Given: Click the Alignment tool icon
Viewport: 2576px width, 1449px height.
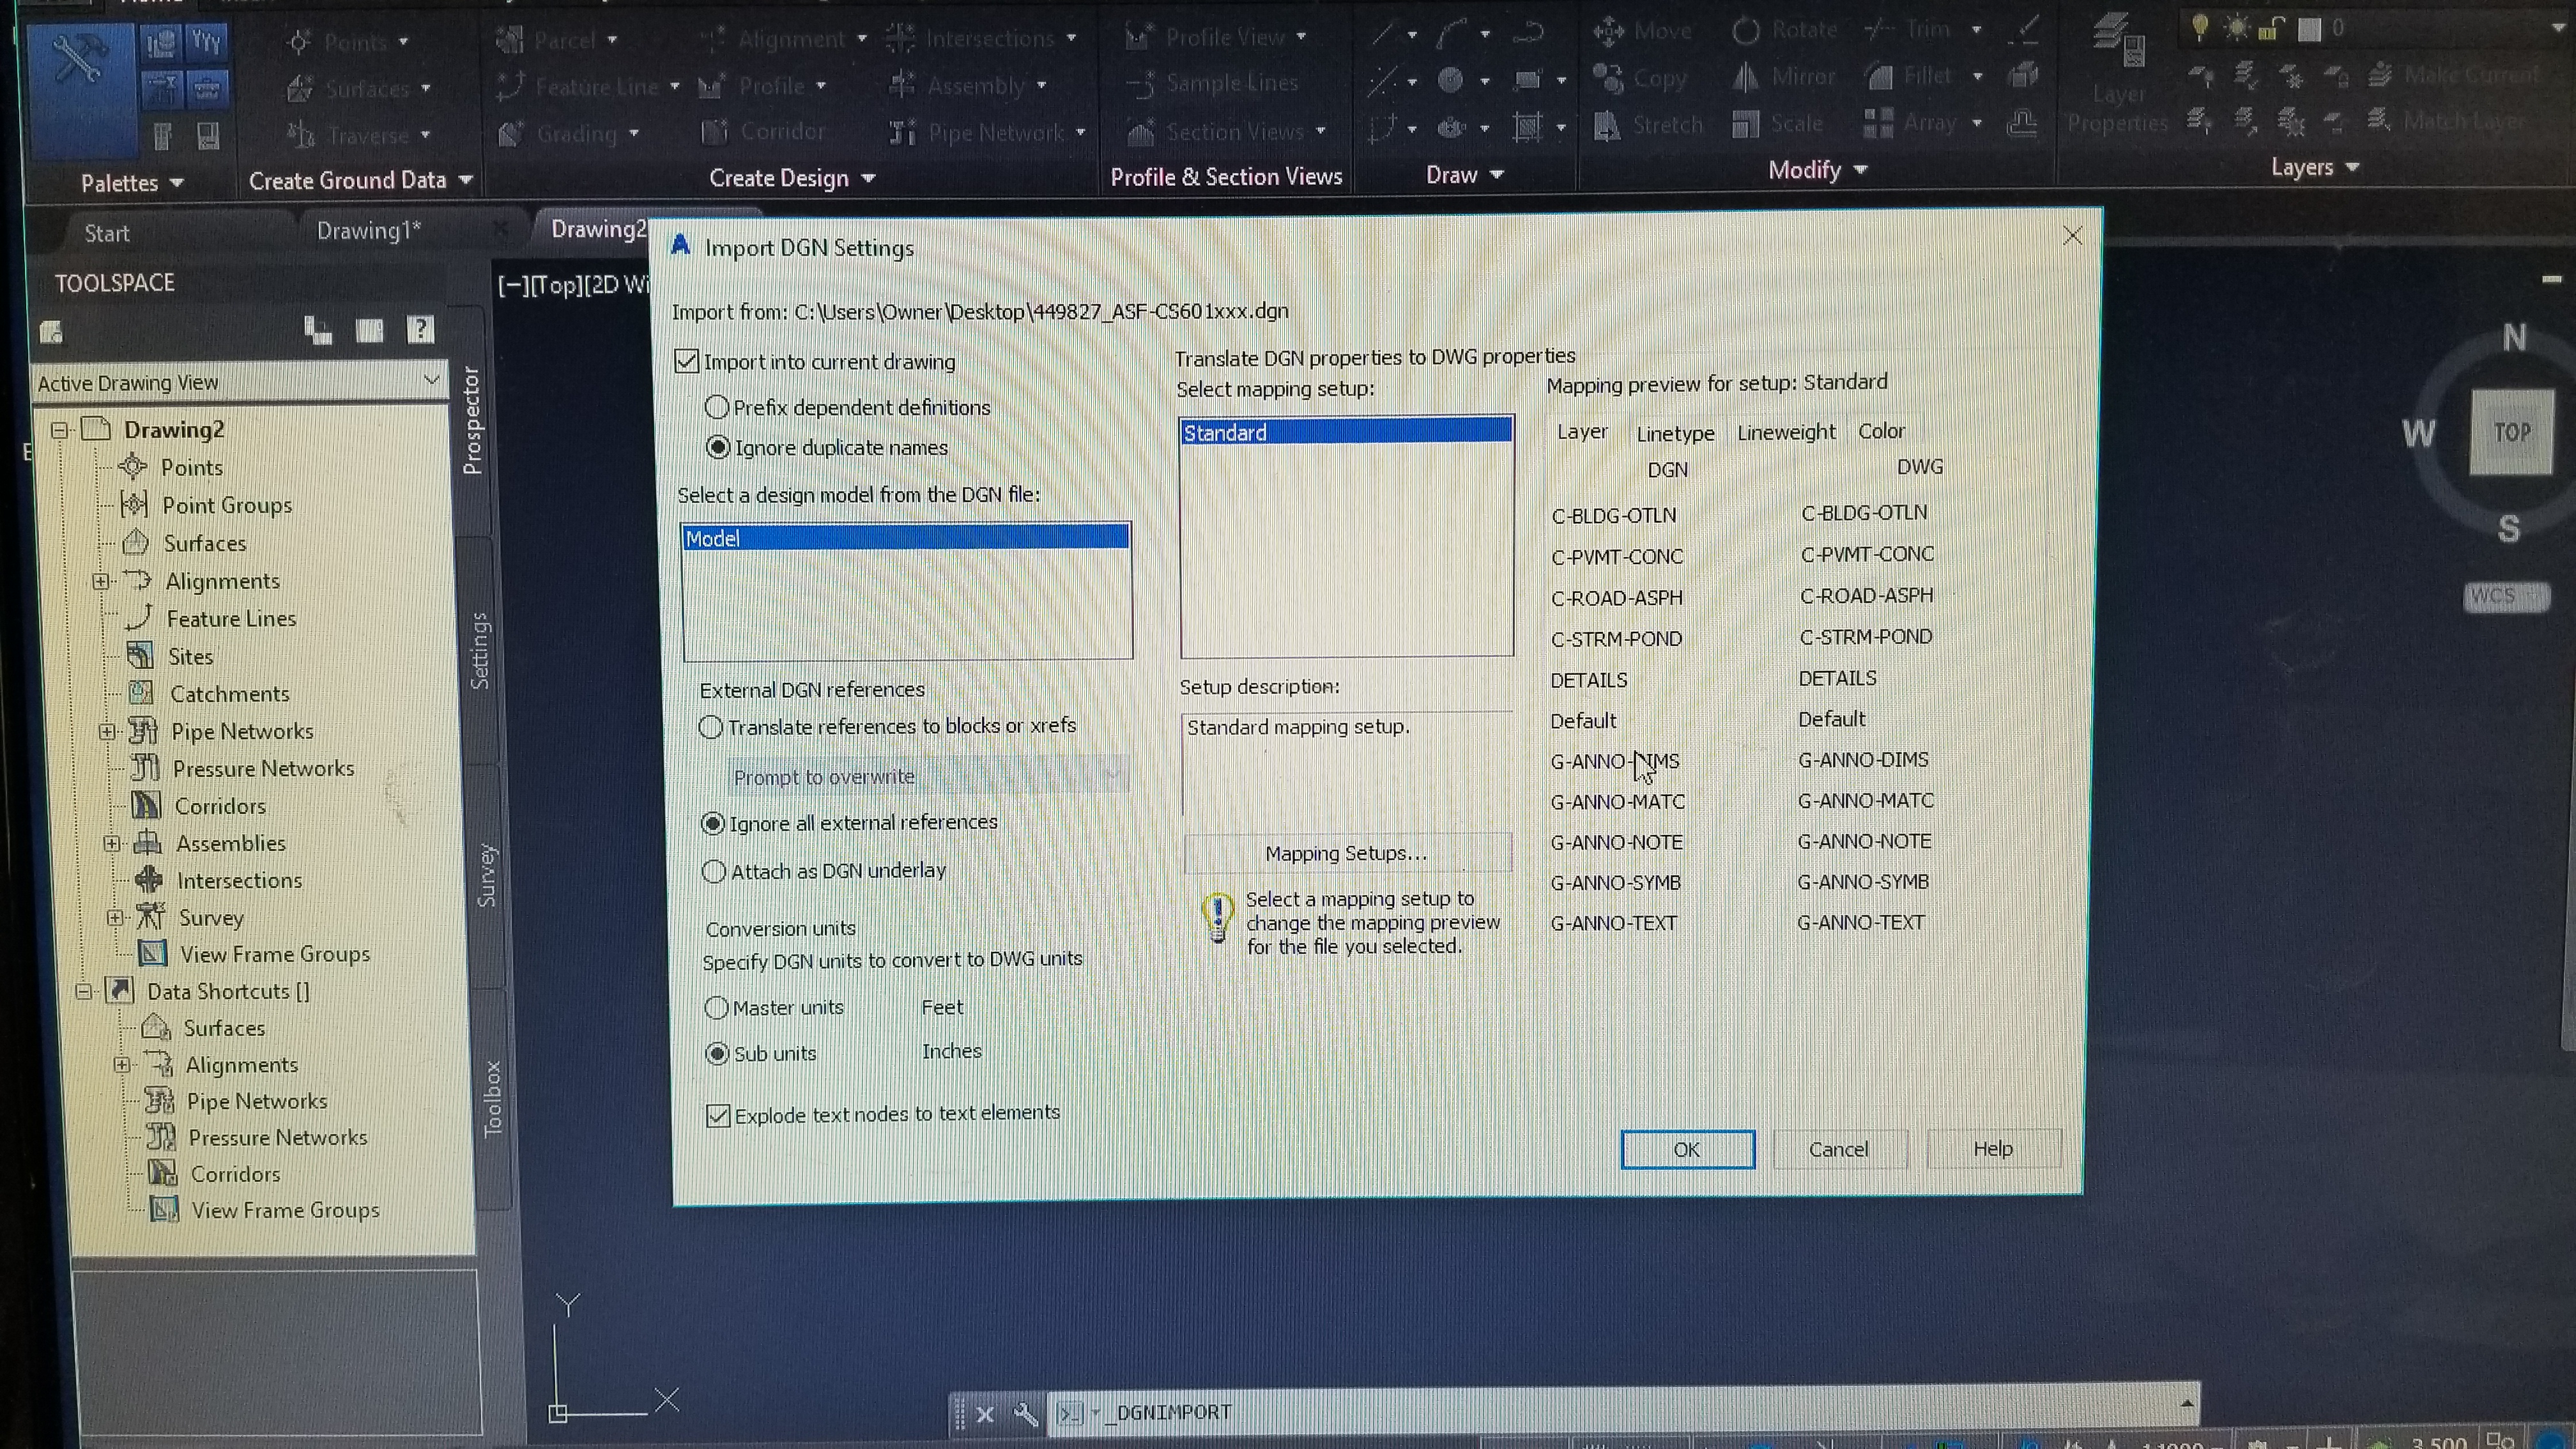Looking at the screenshot, I should coord(713,39).
